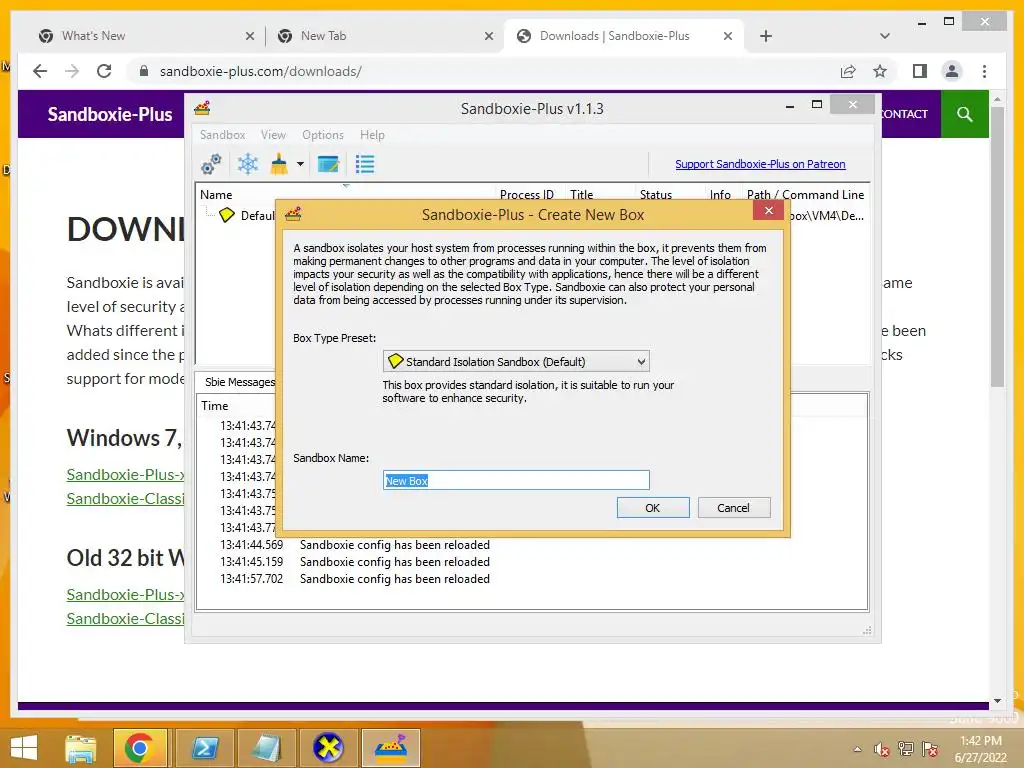Screen dimensions: 1024x768
Task: Select the Sbie Messages tab
Action: pyautogui.click(x=240, y=382)
